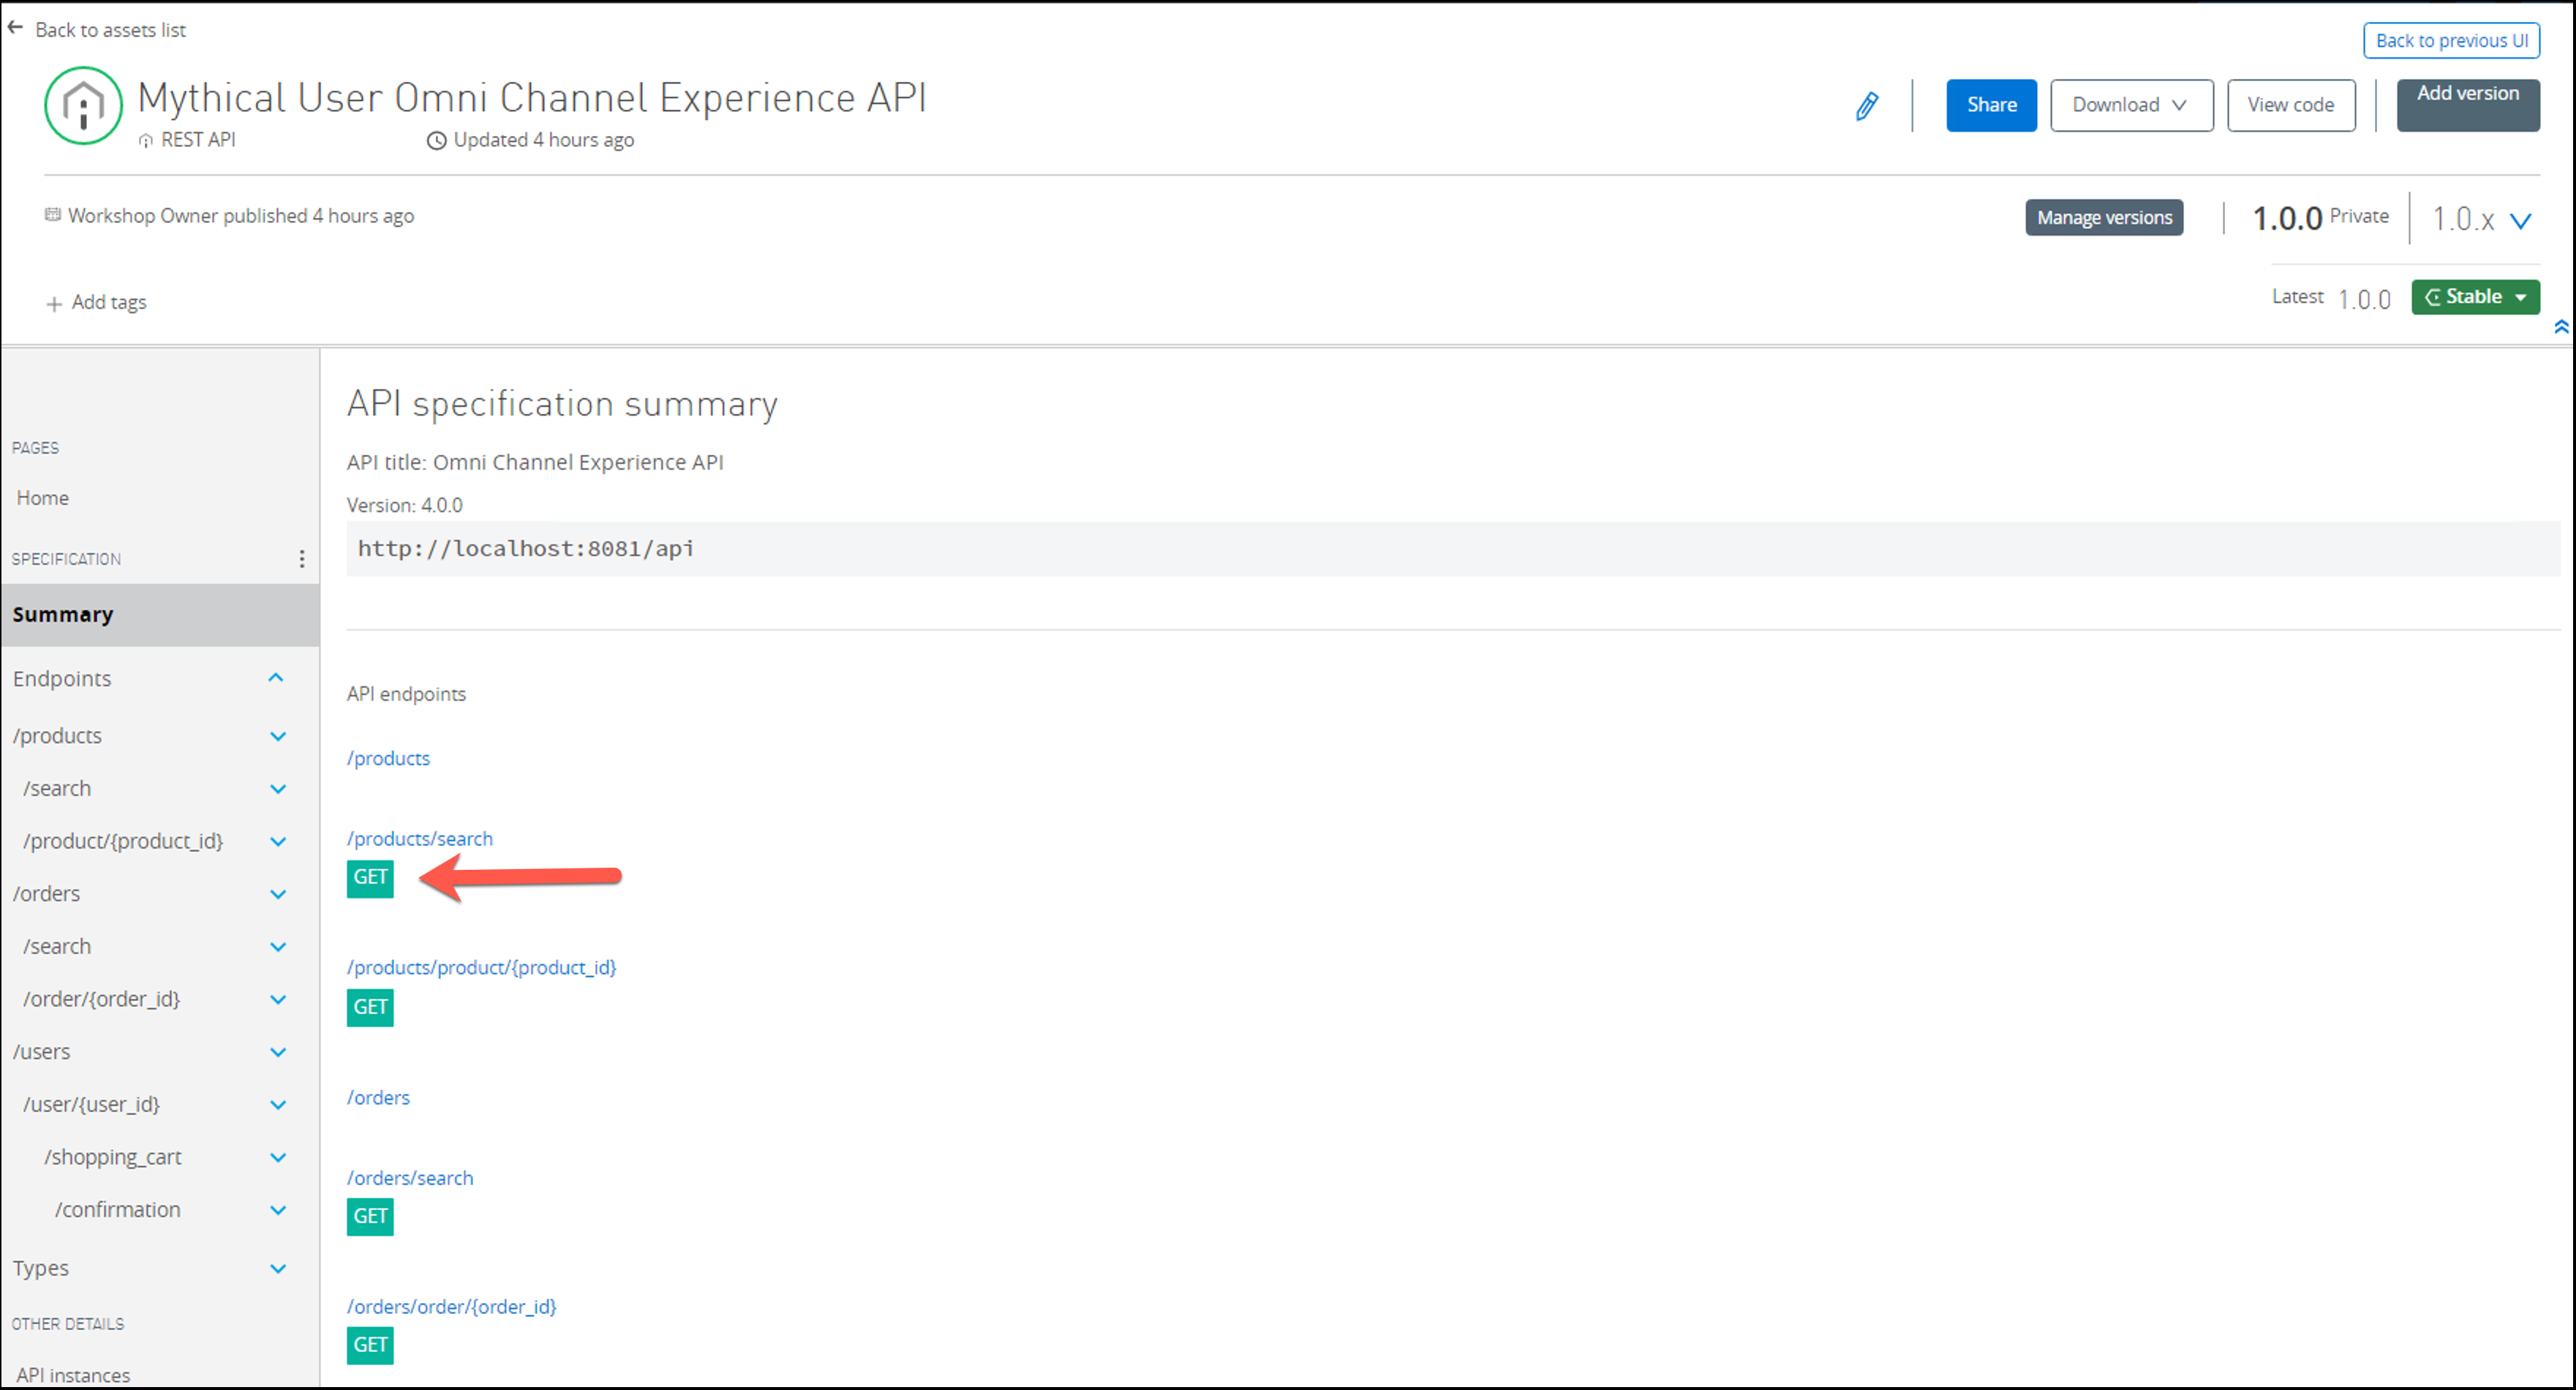This screenshot has width=2576, height=1390.
Task: Open the Download dropdown
Action: 2131,105
